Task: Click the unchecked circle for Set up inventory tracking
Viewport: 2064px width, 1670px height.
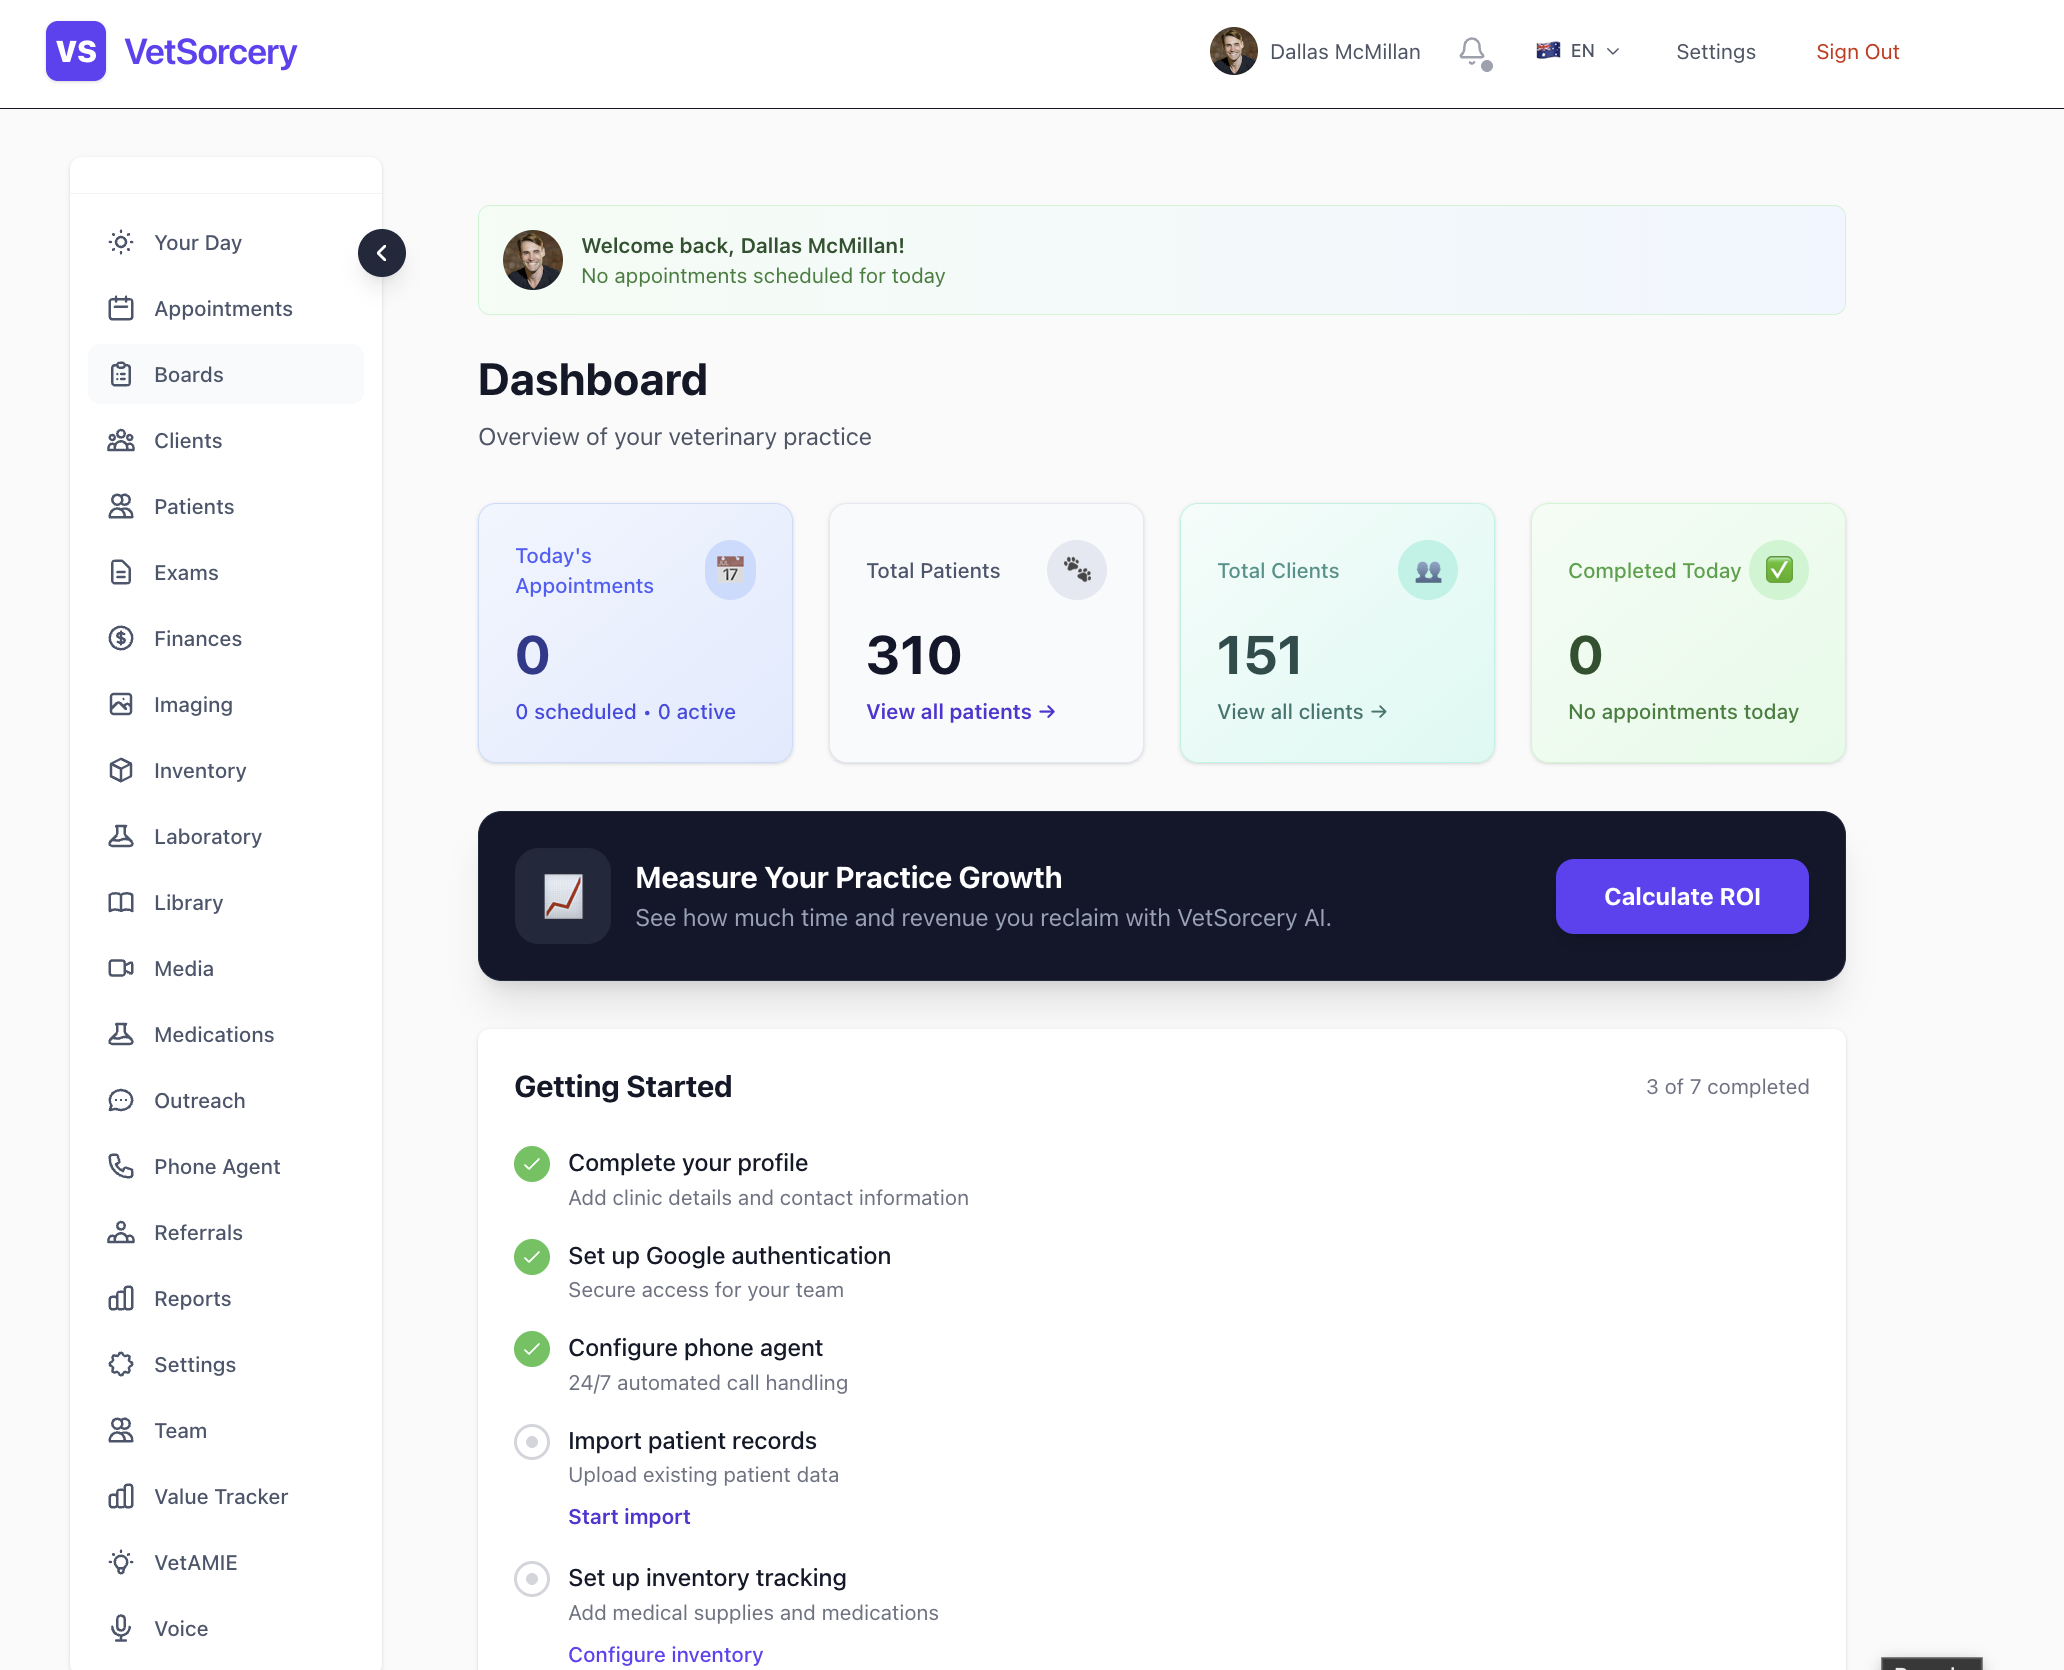Action: coord(532,1578)
